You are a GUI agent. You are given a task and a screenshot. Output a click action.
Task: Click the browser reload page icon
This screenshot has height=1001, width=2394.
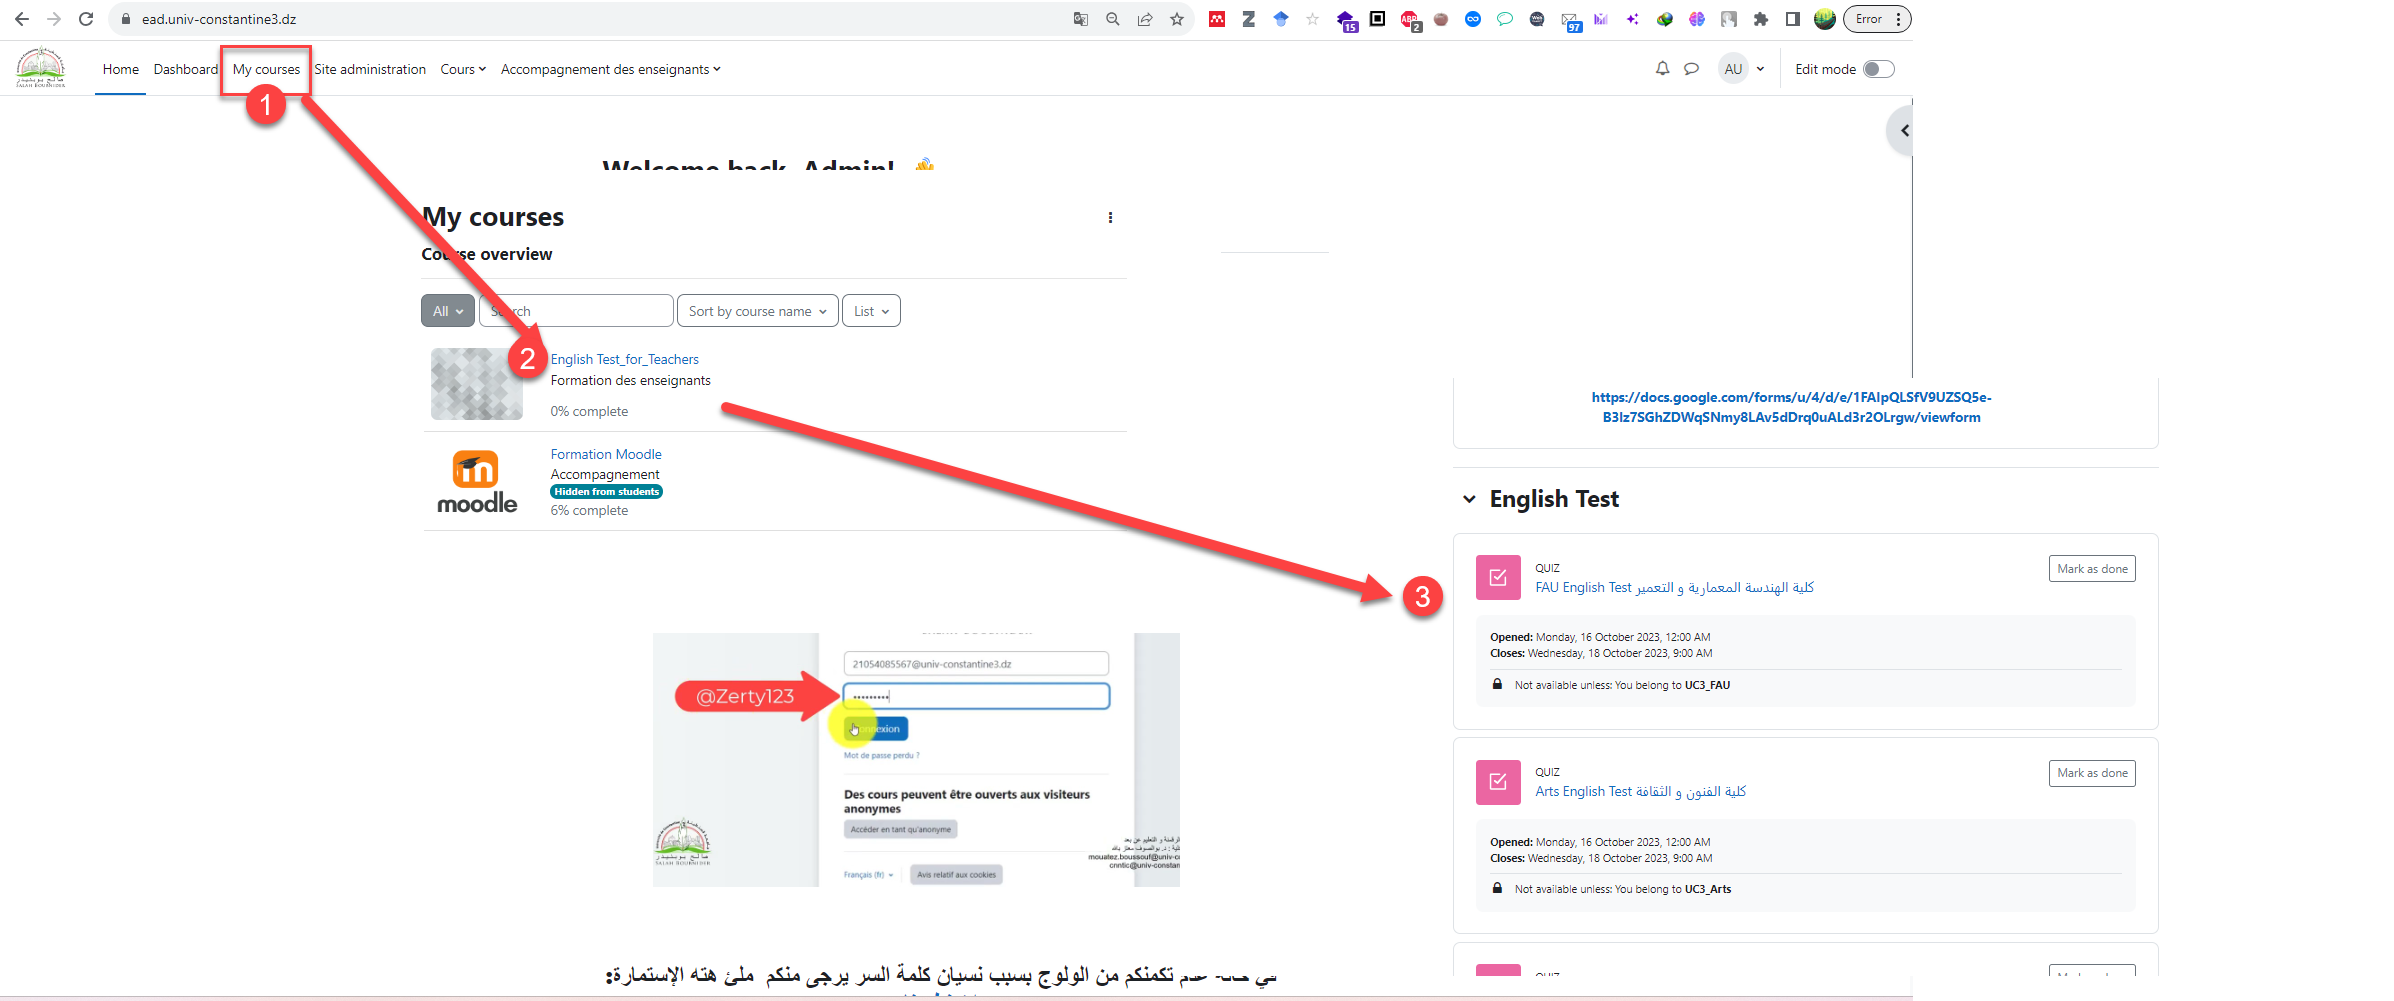(86, 19)
